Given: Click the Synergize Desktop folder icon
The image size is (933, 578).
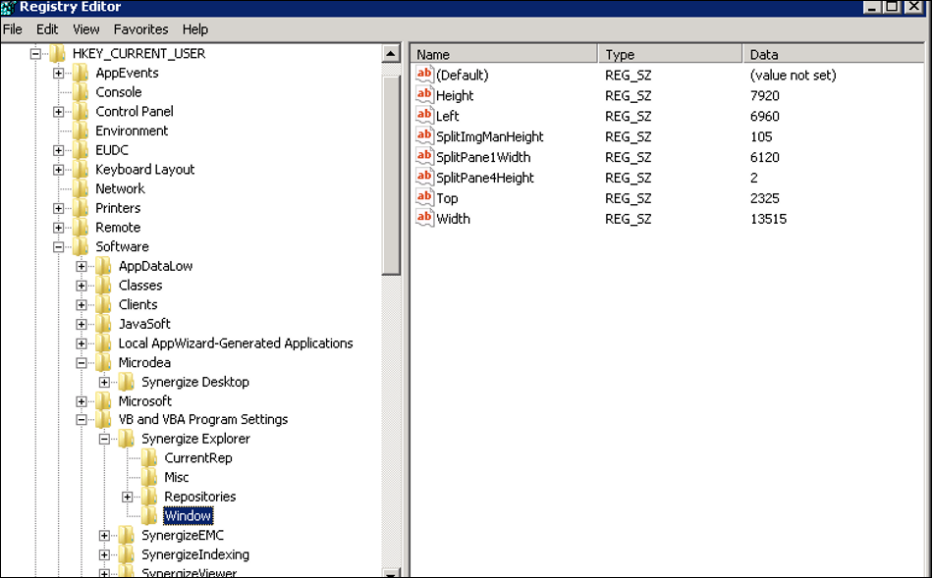Looking at the screenshot, I should (x=126, y=382).
